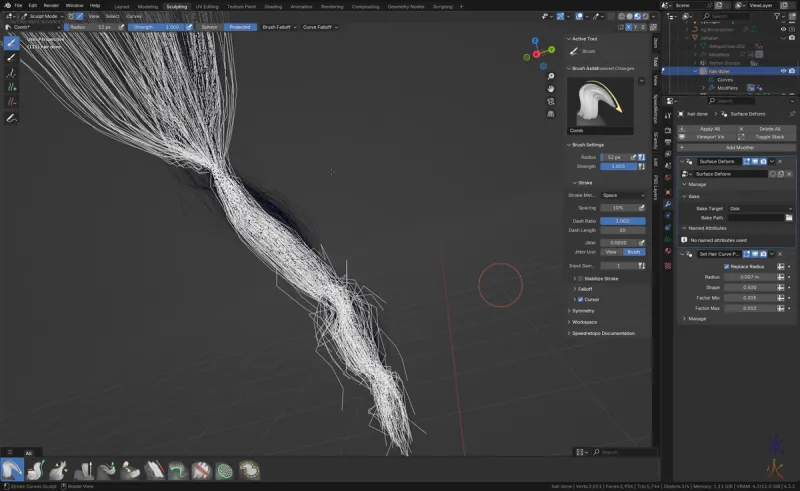The height and width of the screenshot is (491, 800).
Task: Select first brush asset thumbnail in bottom shelf
Action: pyautogui.click(x=12, y=470)
